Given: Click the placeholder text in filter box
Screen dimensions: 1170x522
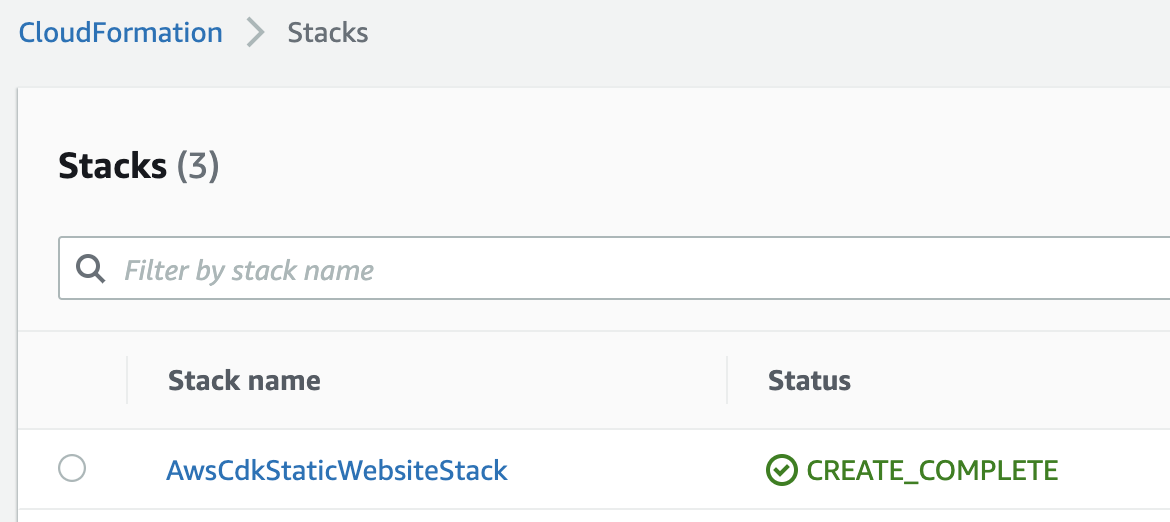Looking at the screenshot, I should point(248,269).
